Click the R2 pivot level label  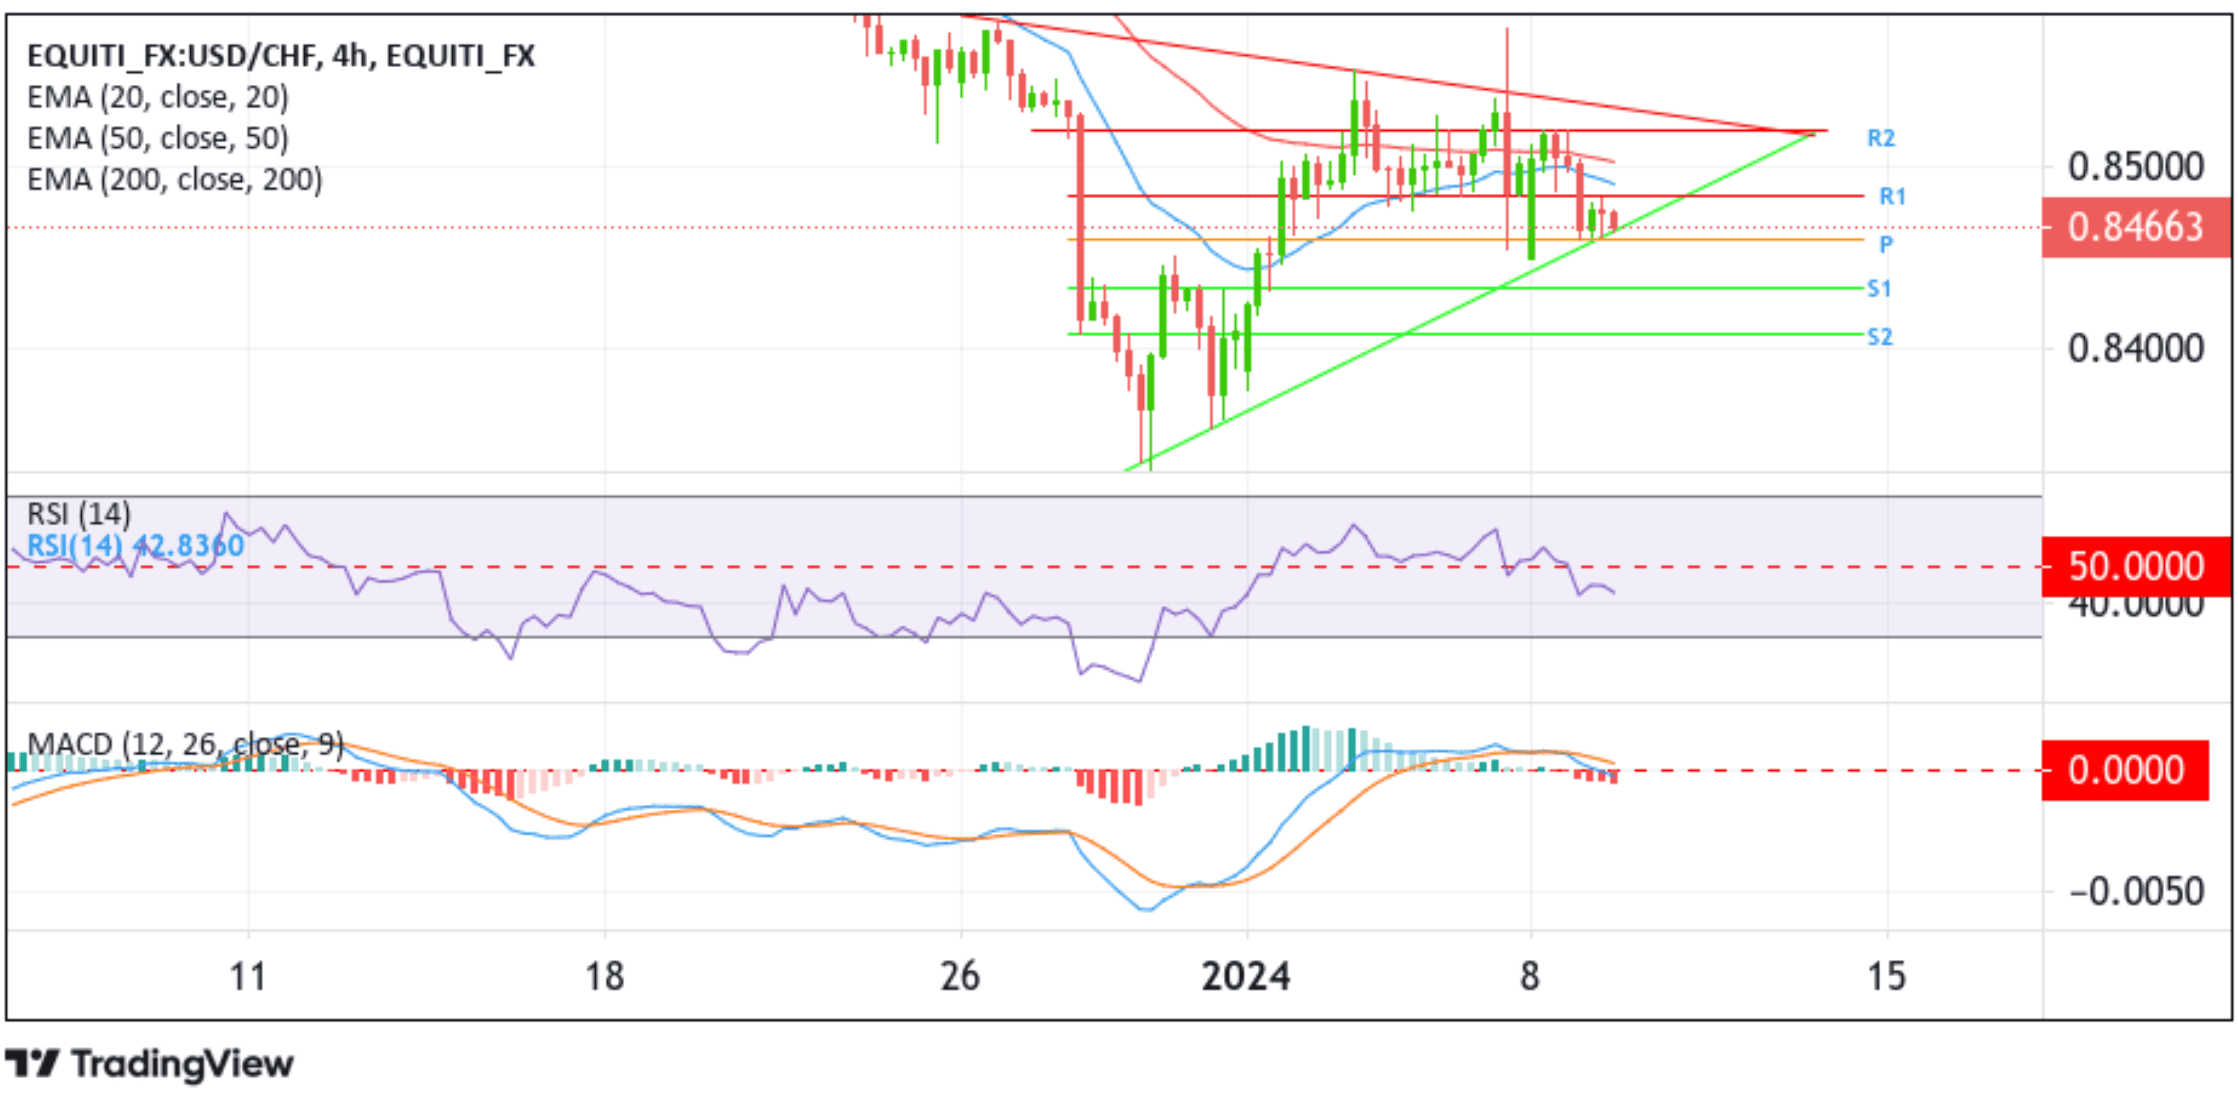pyautogui.click(x=1881, y=138)
